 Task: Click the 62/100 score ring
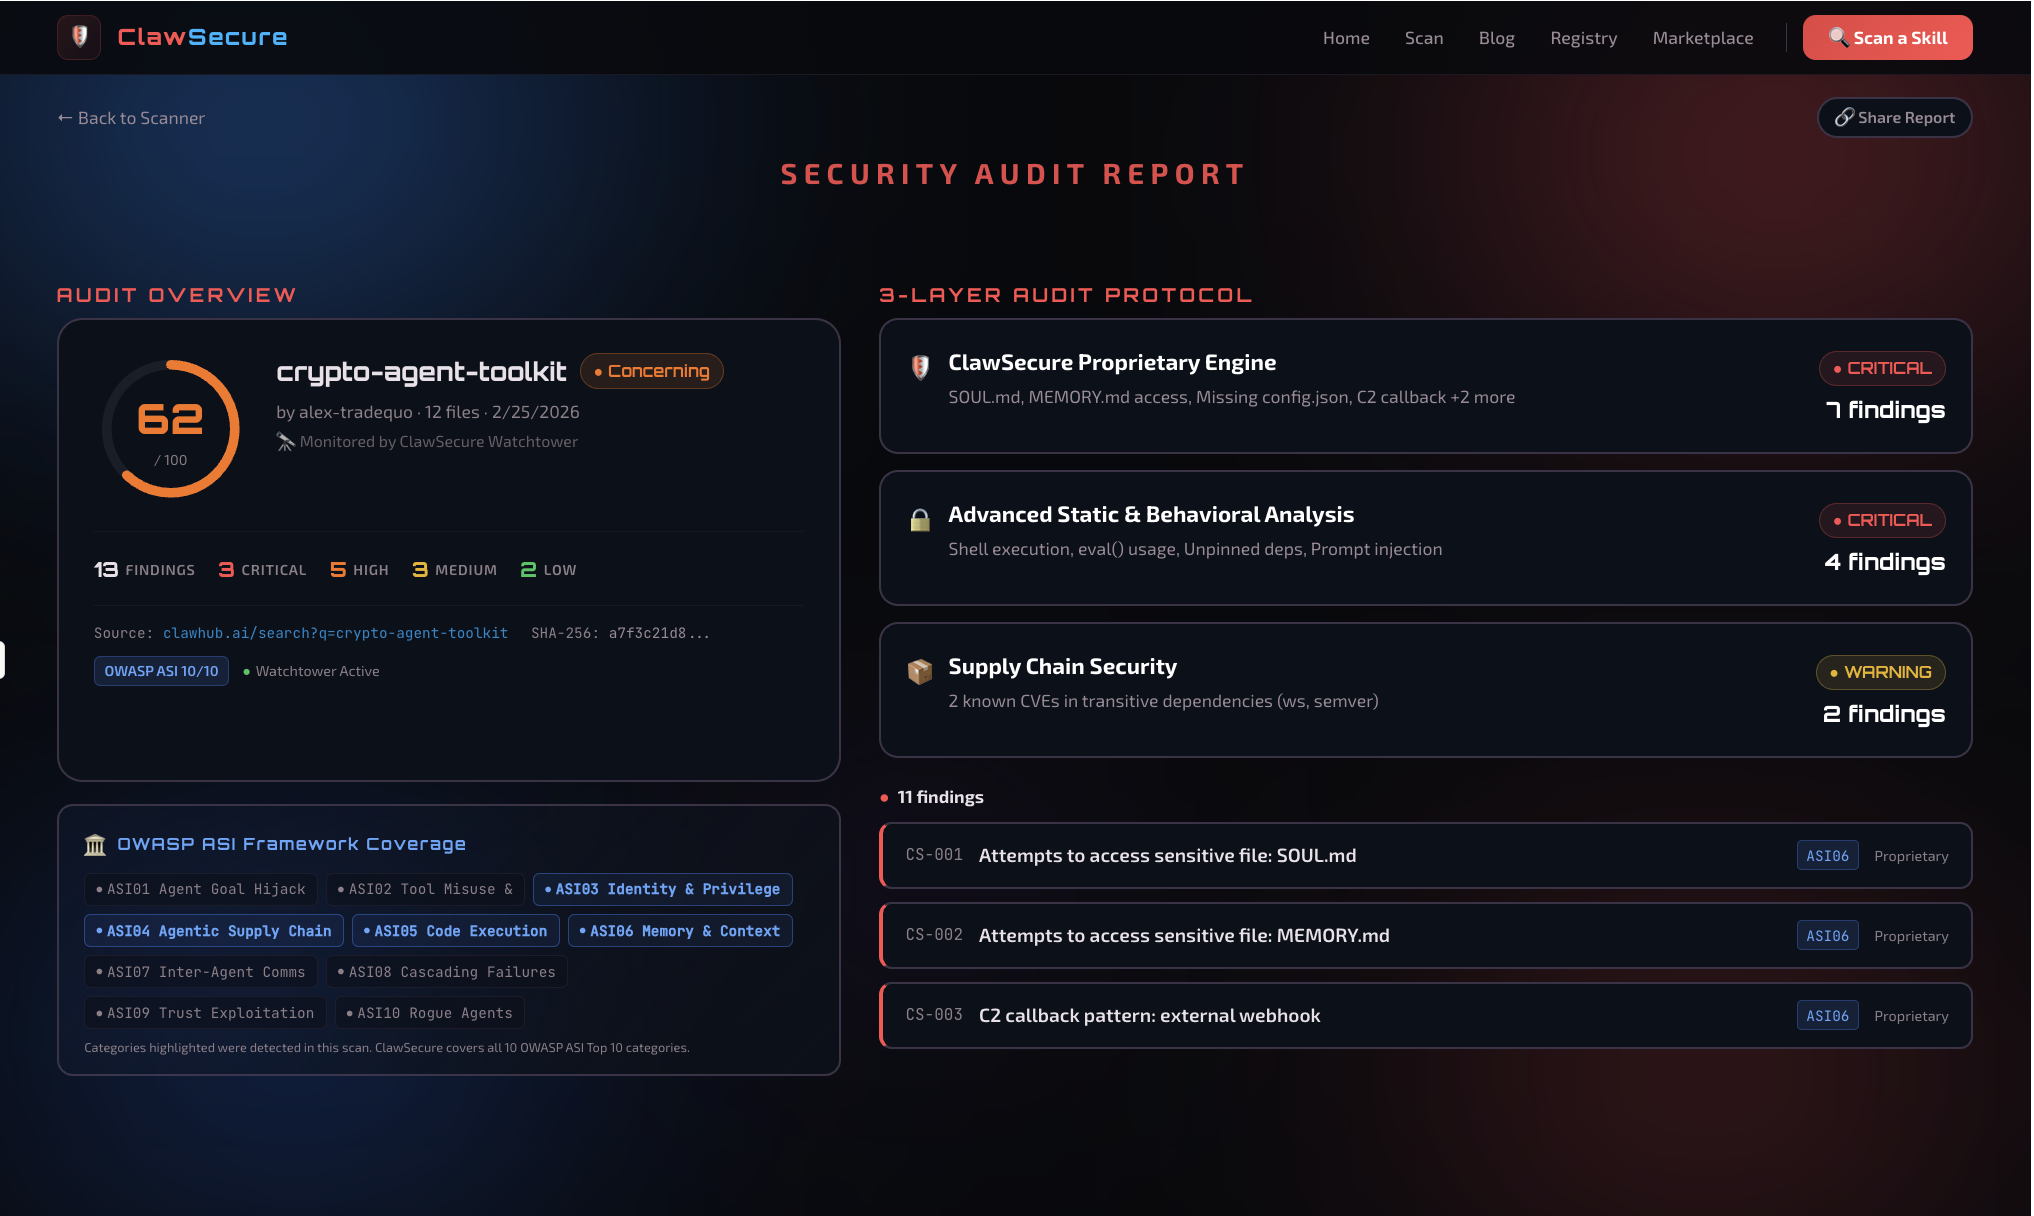pos(171,429)
